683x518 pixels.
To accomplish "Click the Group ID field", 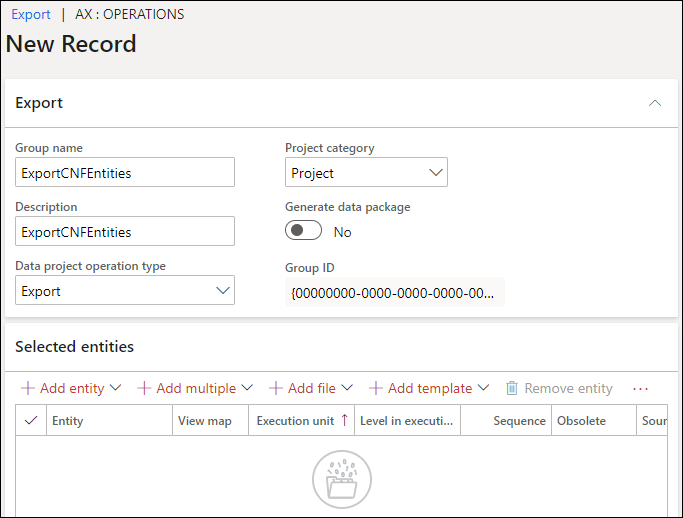I will coord(394,292).
